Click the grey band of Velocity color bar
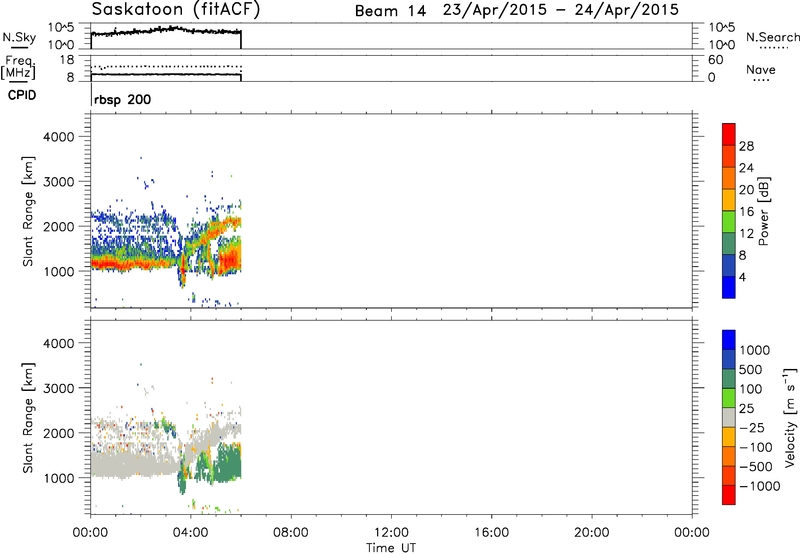This screenshot has width=800, height=554. (729, 418)
